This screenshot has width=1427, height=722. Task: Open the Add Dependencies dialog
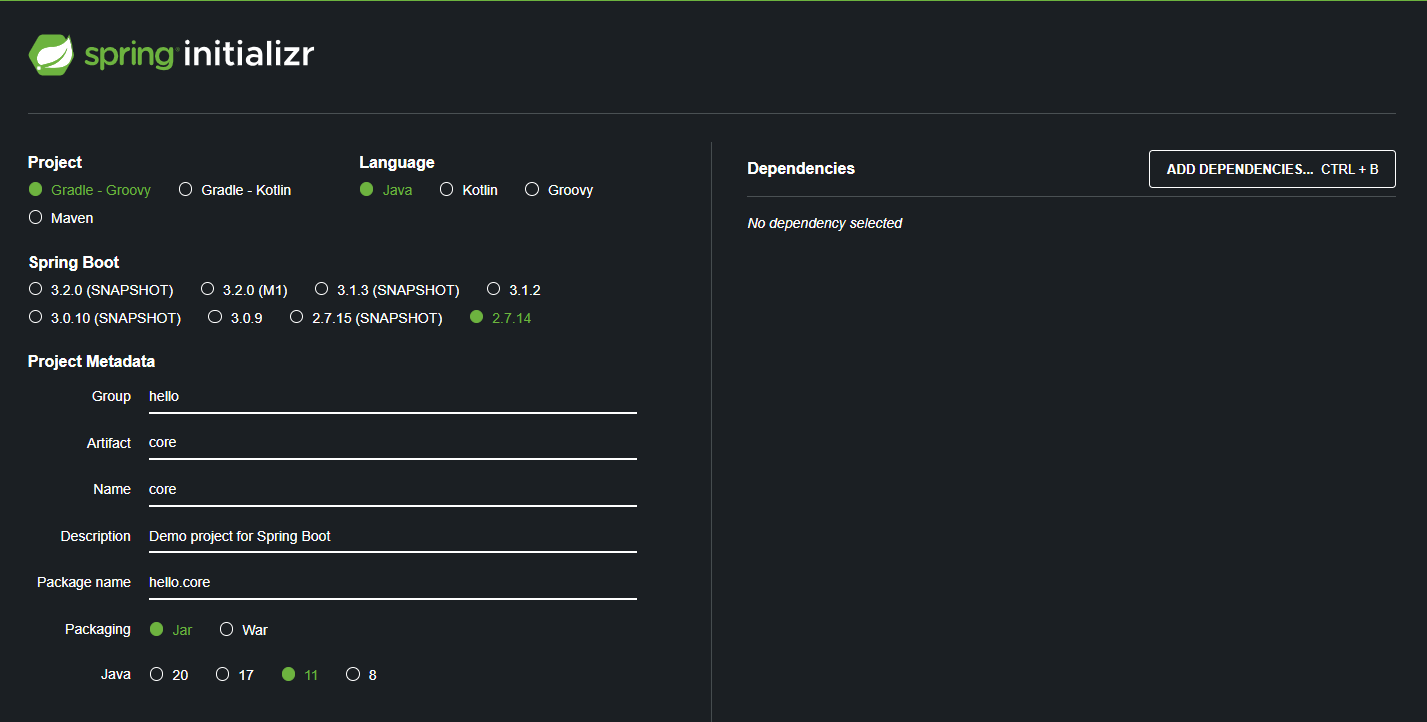1272,169
